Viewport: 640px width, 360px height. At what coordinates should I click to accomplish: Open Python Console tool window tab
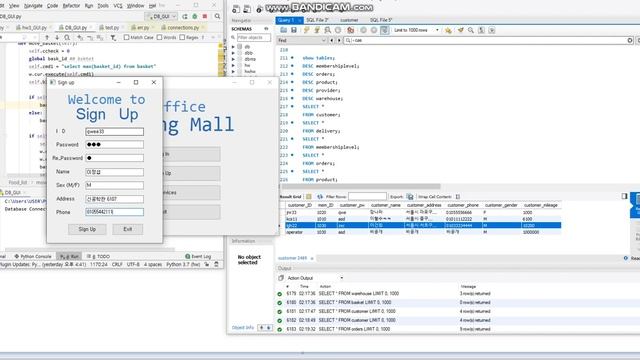33,256
